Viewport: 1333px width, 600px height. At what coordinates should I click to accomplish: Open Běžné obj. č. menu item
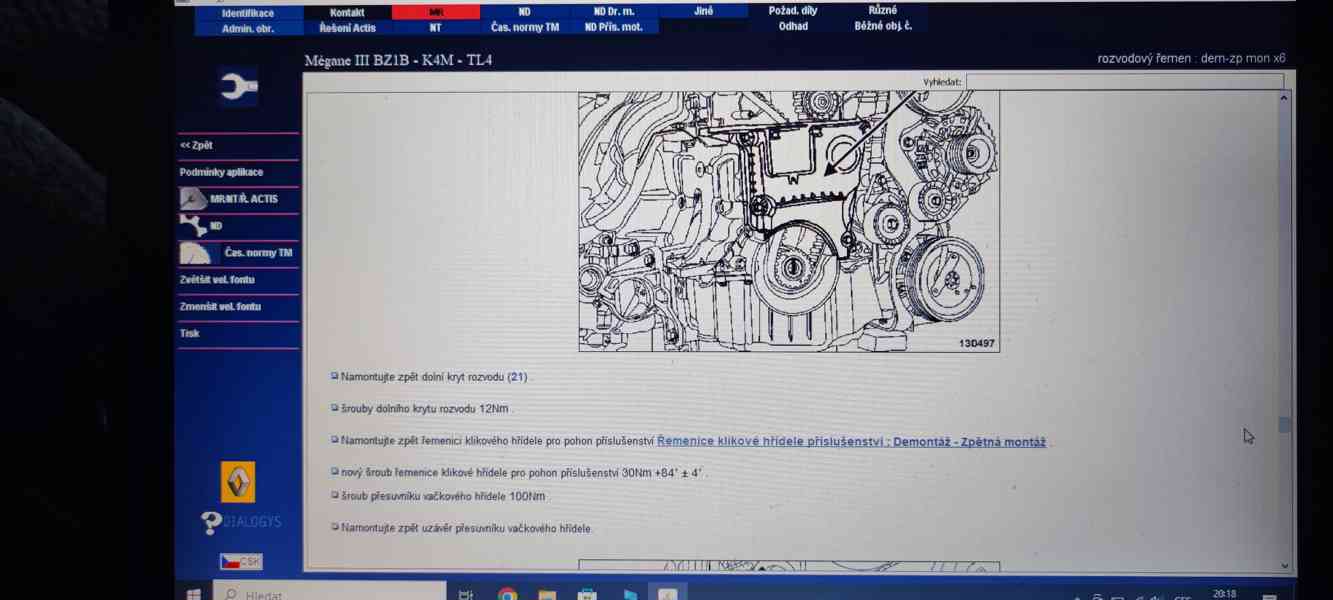[883, 26]
